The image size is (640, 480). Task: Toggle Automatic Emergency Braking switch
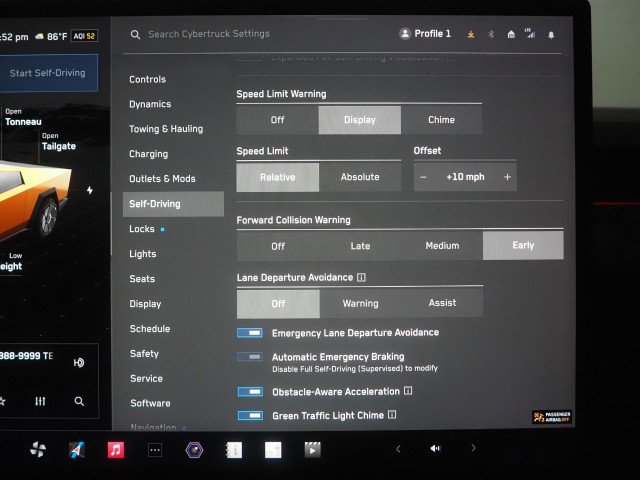[250, 357]
